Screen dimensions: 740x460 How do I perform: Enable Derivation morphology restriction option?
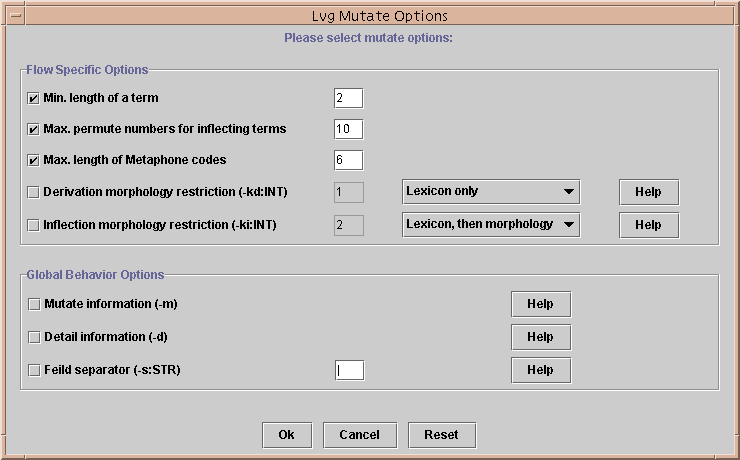pos(34,192)
